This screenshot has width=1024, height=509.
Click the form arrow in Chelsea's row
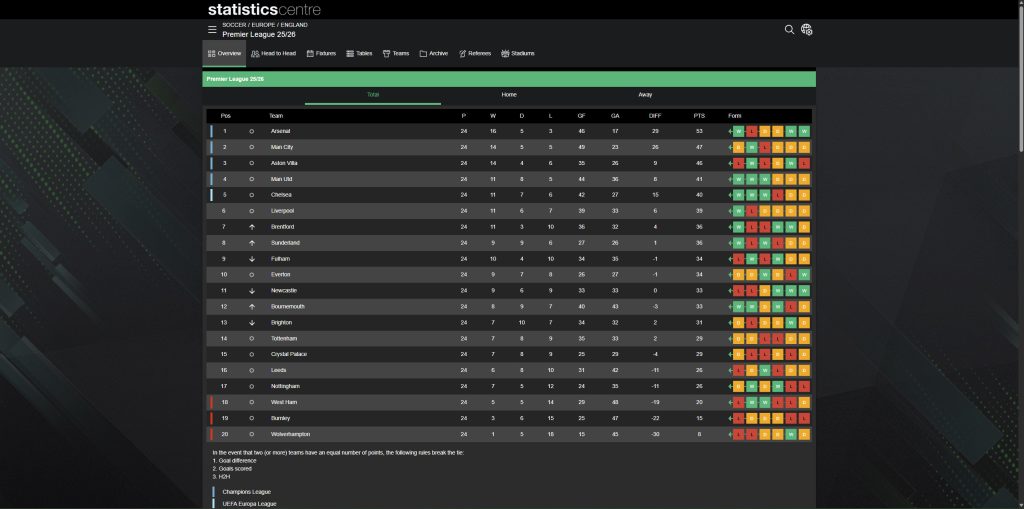[x=730, y=195]
